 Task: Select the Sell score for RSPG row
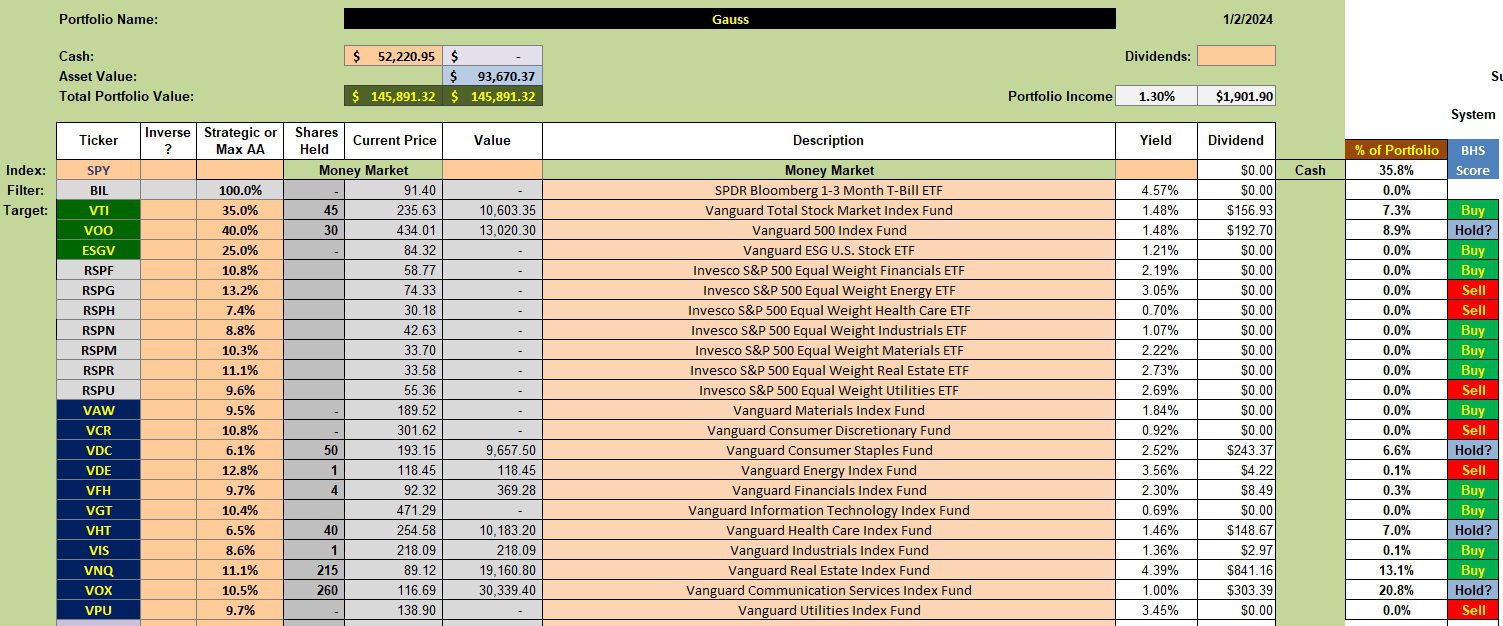tap(1472, 290)
